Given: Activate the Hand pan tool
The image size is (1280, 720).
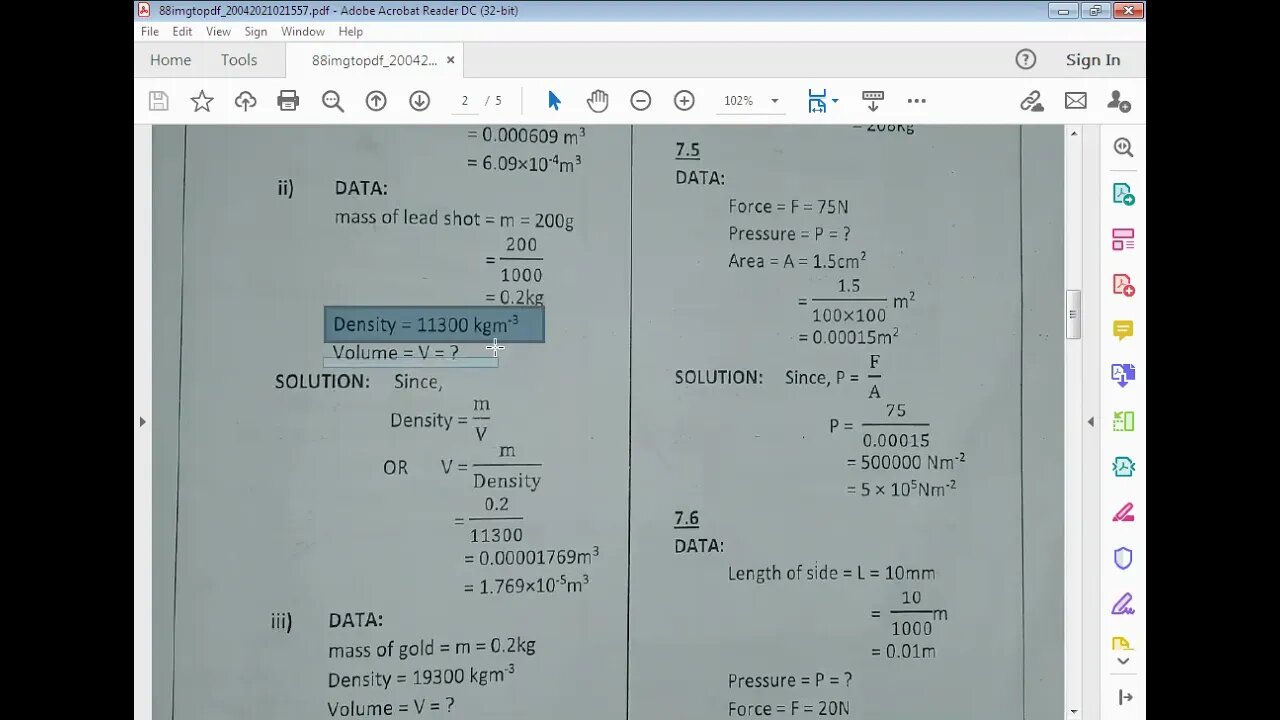Looking at the screenshot, I should click(x=597, y=101).
